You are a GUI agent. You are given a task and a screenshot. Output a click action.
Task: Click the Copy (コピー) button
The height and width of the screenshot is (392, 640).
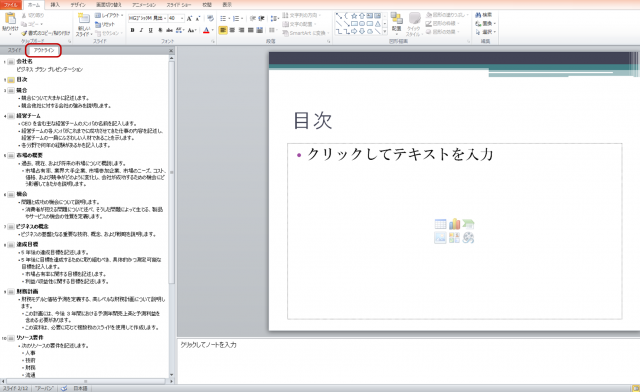tap(31, 24)
